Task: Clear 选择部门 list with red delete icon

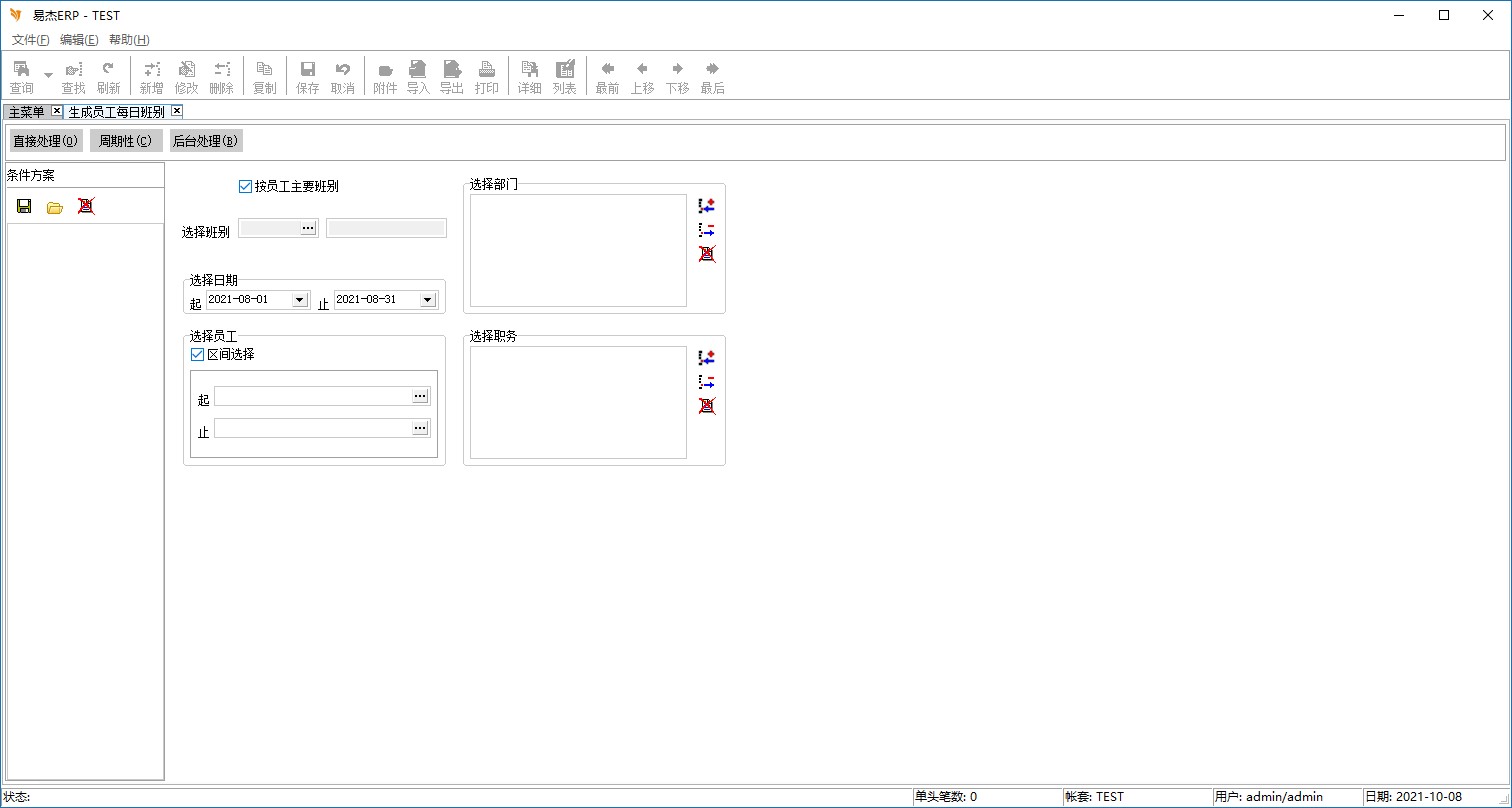Action: [x=707, y=254]
